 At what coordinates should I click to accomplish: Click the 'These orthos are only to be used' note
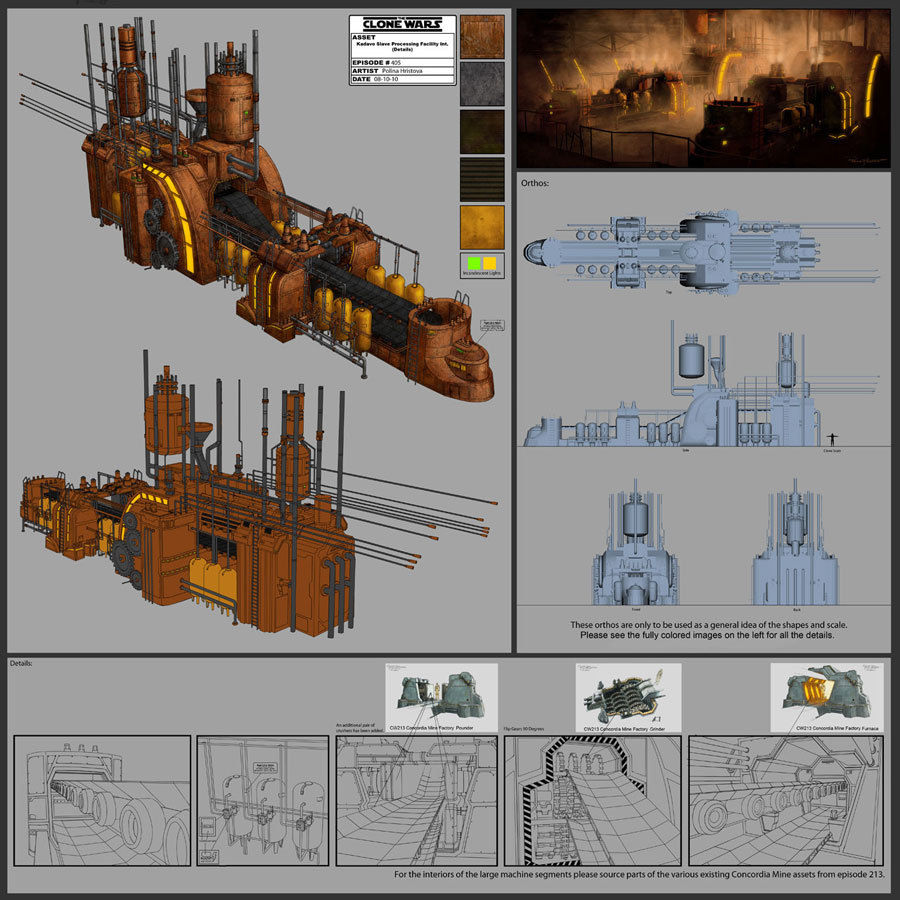click(x=708, y=624)
